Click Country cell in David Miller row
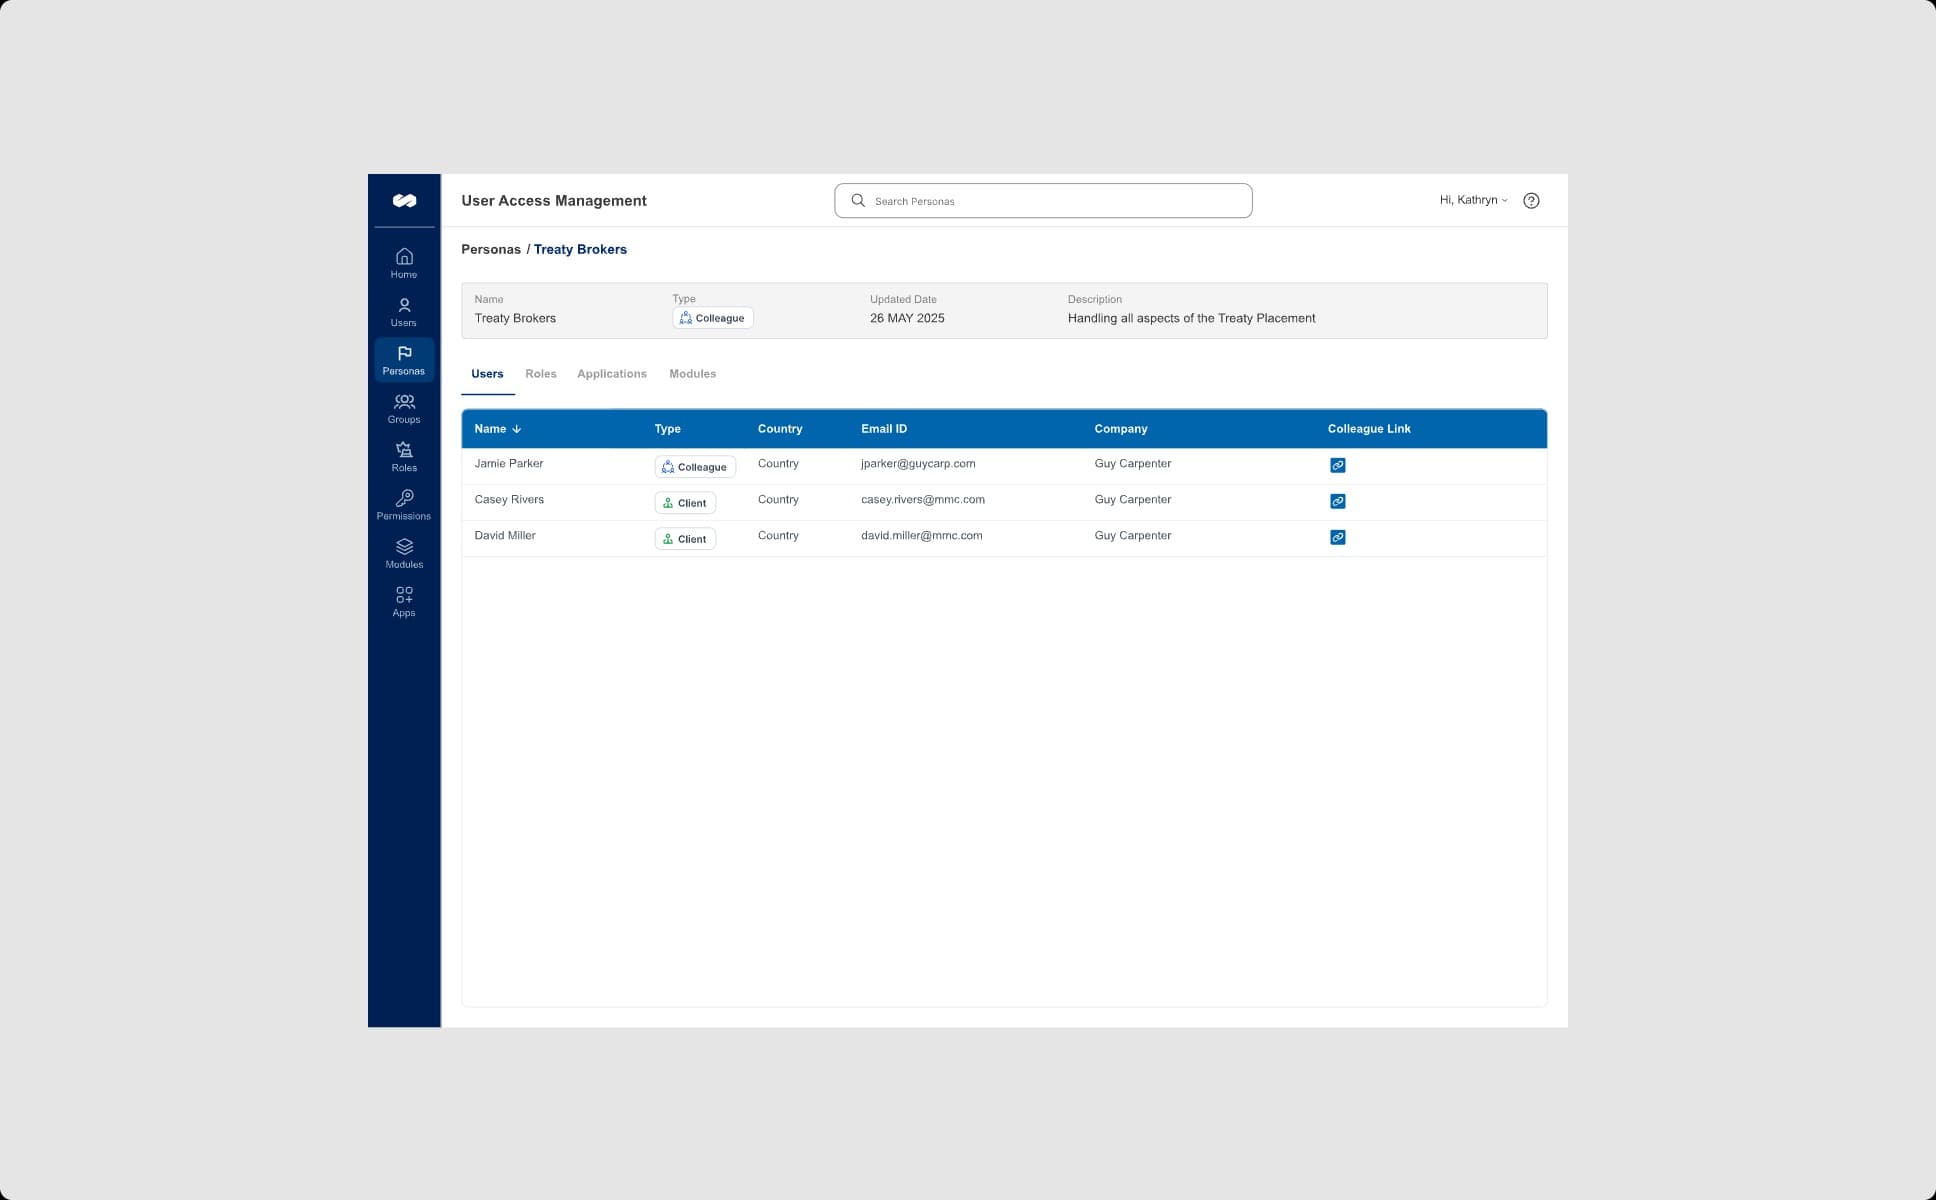Viewport: 1936px width, 1200px height. (778, 536)
